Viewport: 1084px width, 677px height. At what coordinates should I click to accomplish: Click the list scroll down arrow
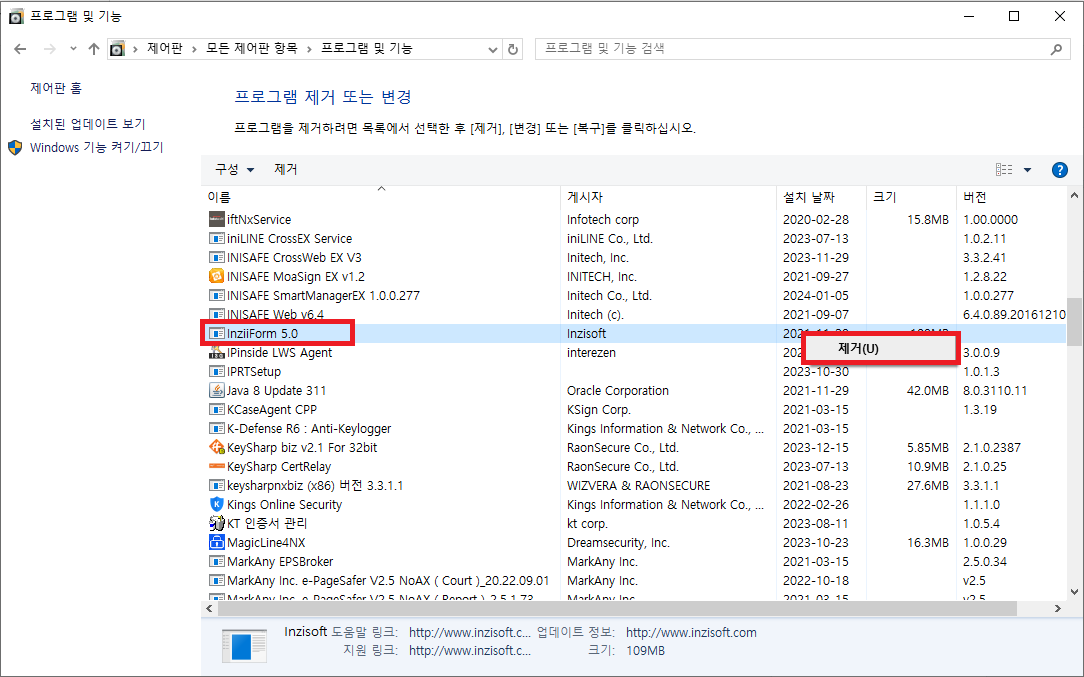click(x=1074, y=592)
